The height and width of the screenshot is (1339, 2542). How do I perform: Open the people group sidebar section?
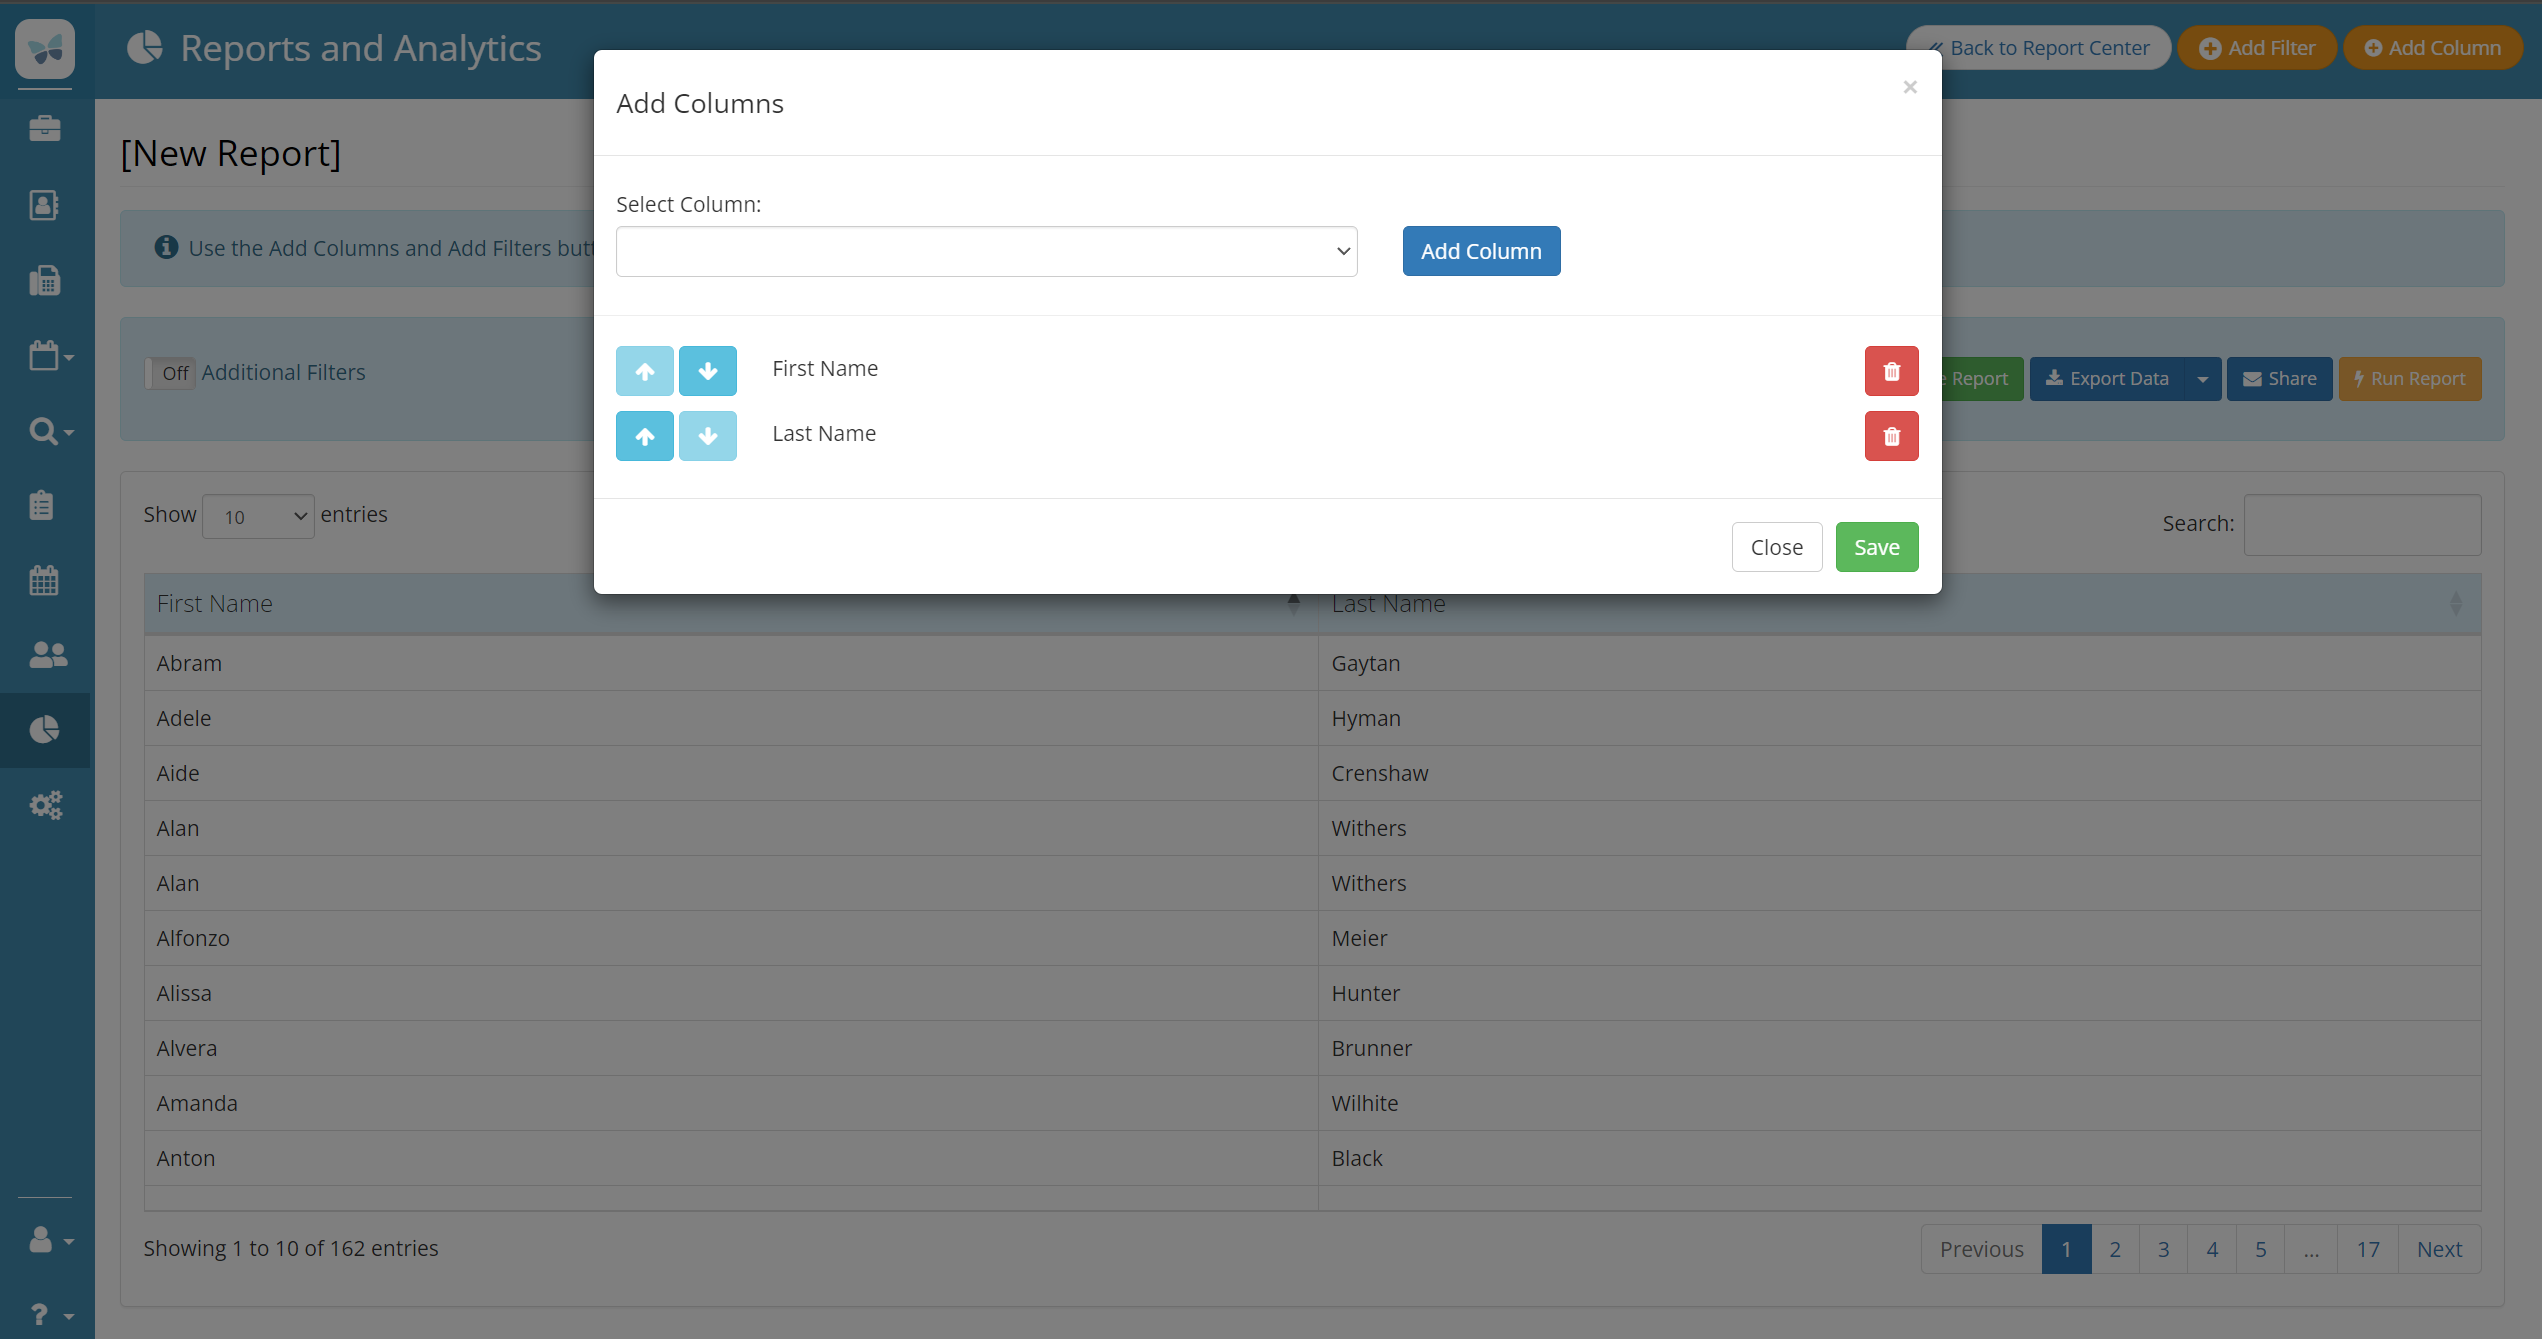[47, 655]
